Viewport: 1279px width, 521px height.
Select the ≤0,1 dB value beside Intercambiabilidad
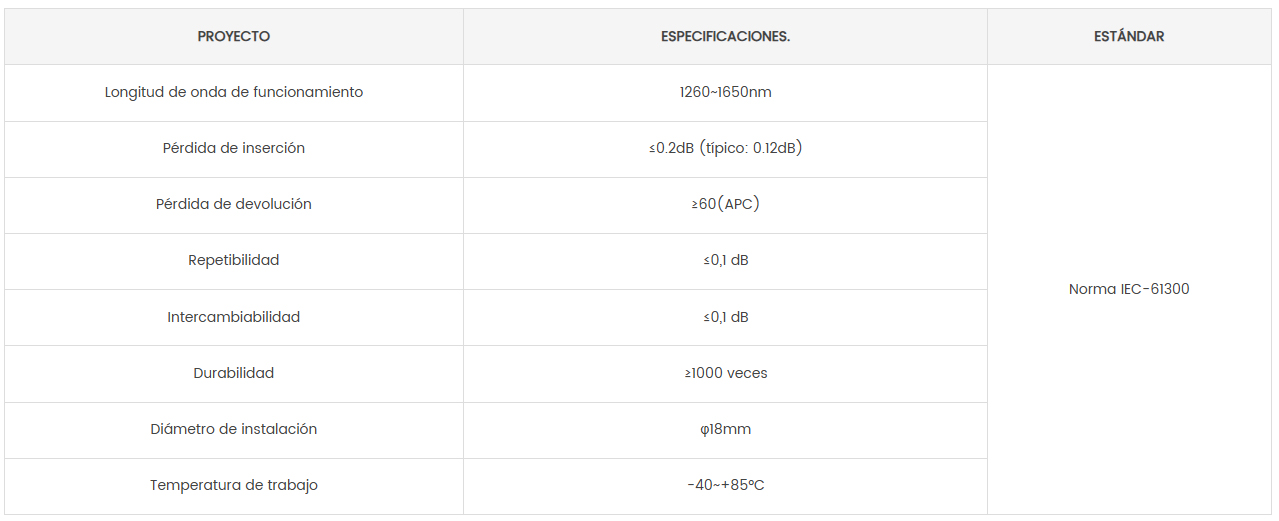(x=725, y=317)
